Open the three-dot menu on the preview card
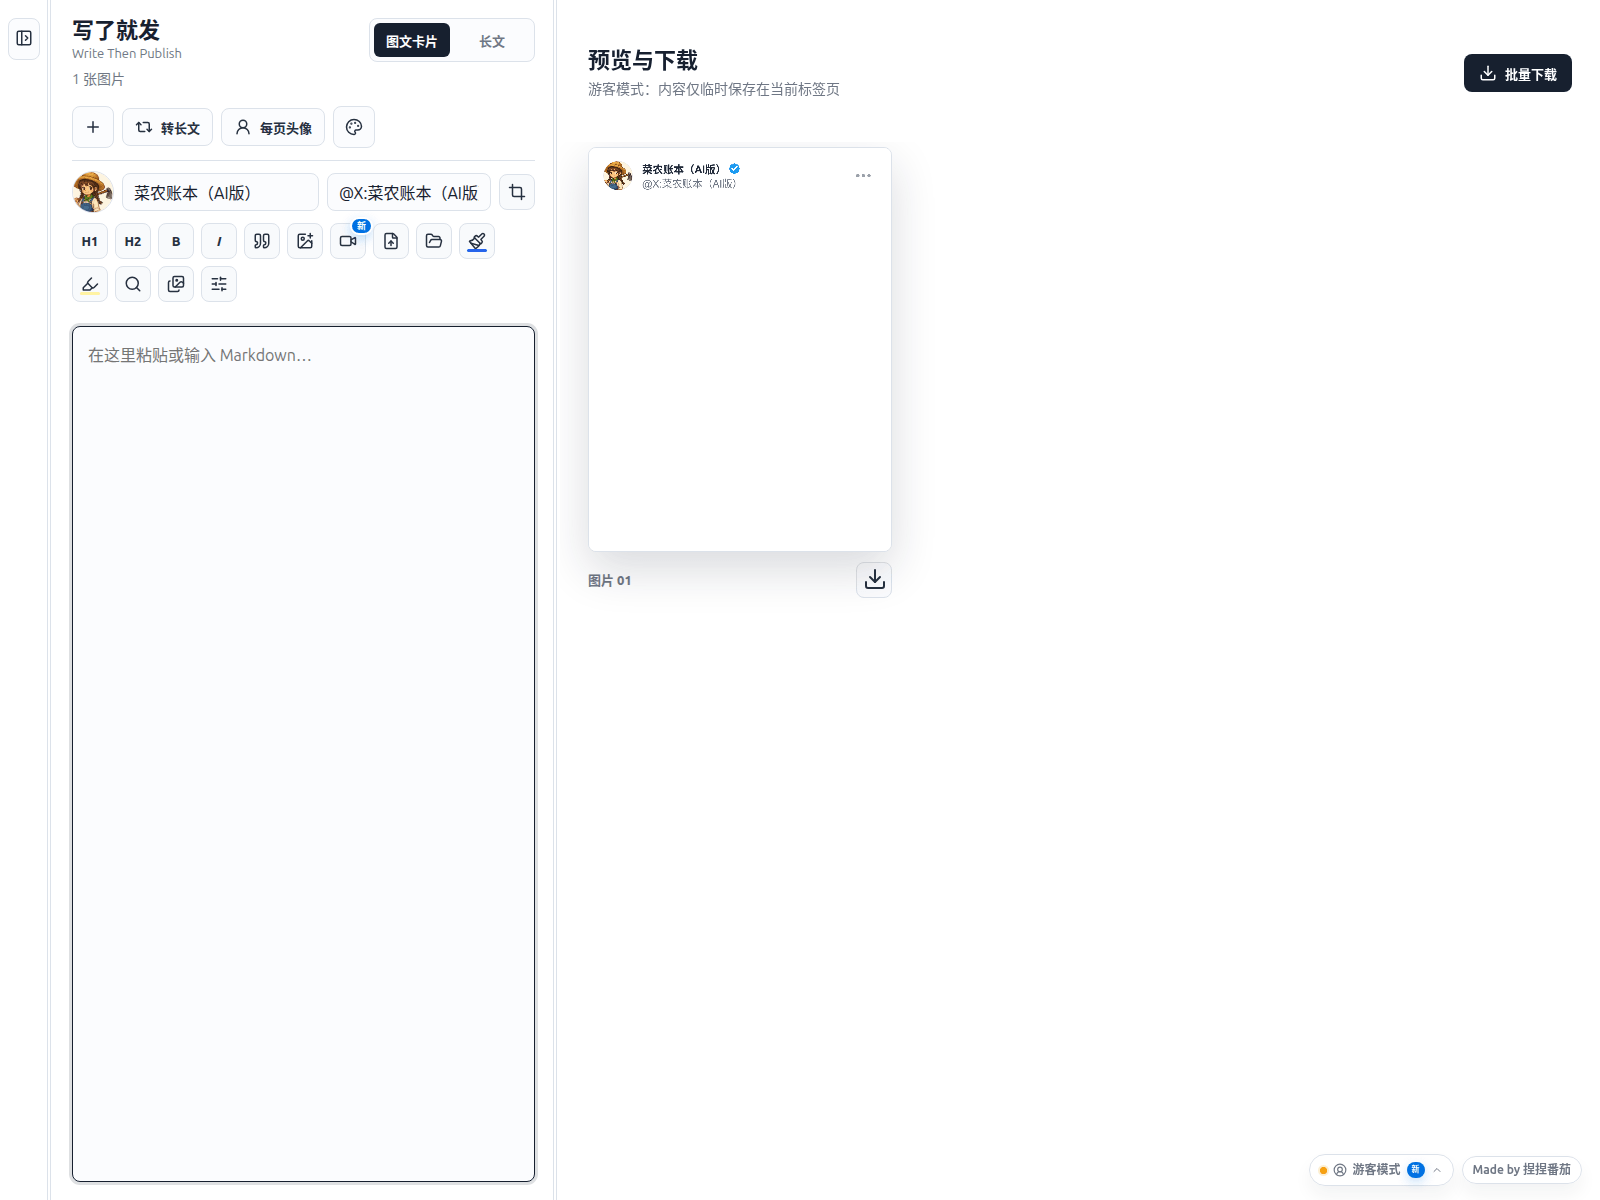The image size is (1600, 1200). click(x=863, y=176)
